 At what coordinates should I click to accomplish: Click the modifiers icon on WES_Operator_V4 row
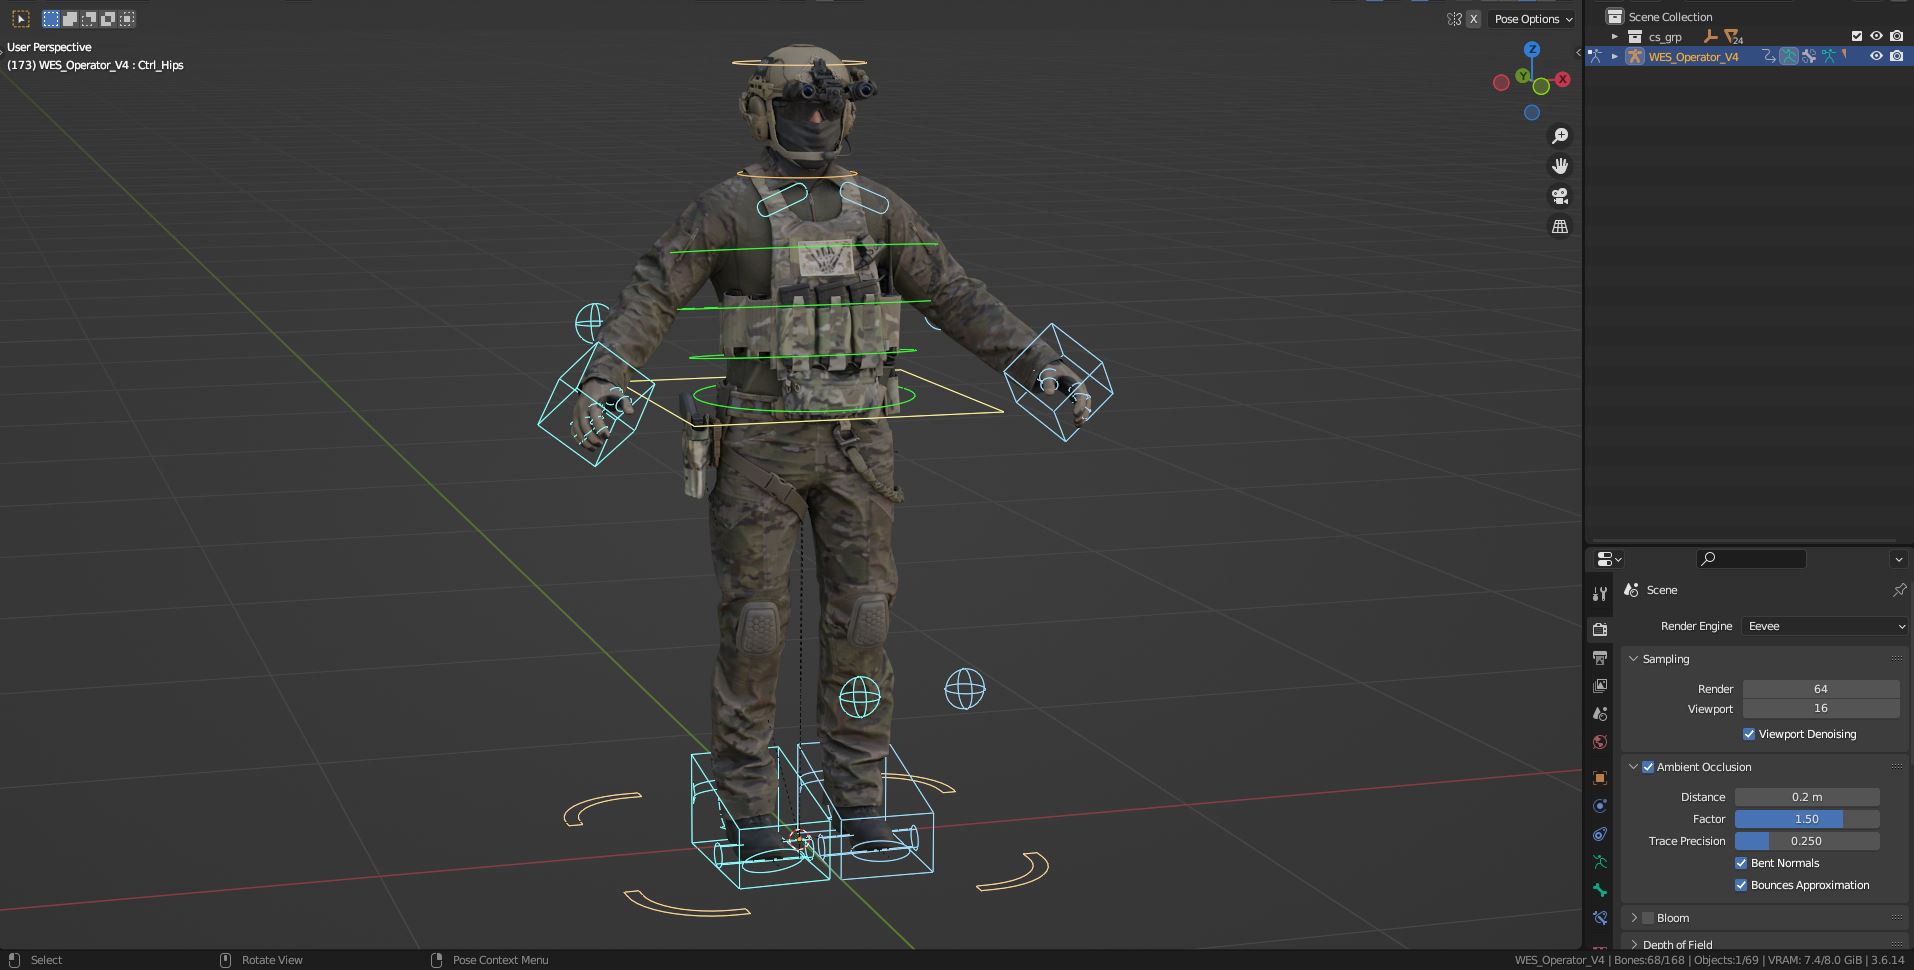[x=1808, y=57]
